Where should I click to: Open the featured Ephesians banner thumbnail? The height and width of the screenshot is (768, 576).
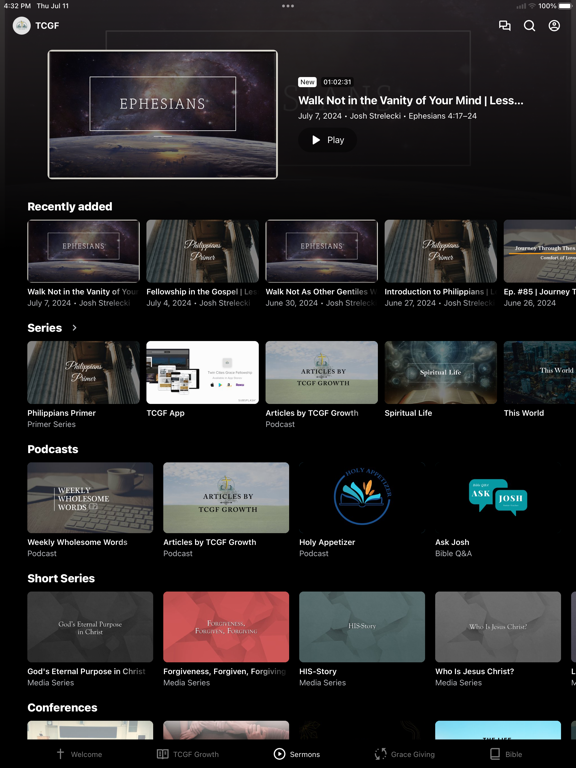pyautogui.click(x=163, y=115)
